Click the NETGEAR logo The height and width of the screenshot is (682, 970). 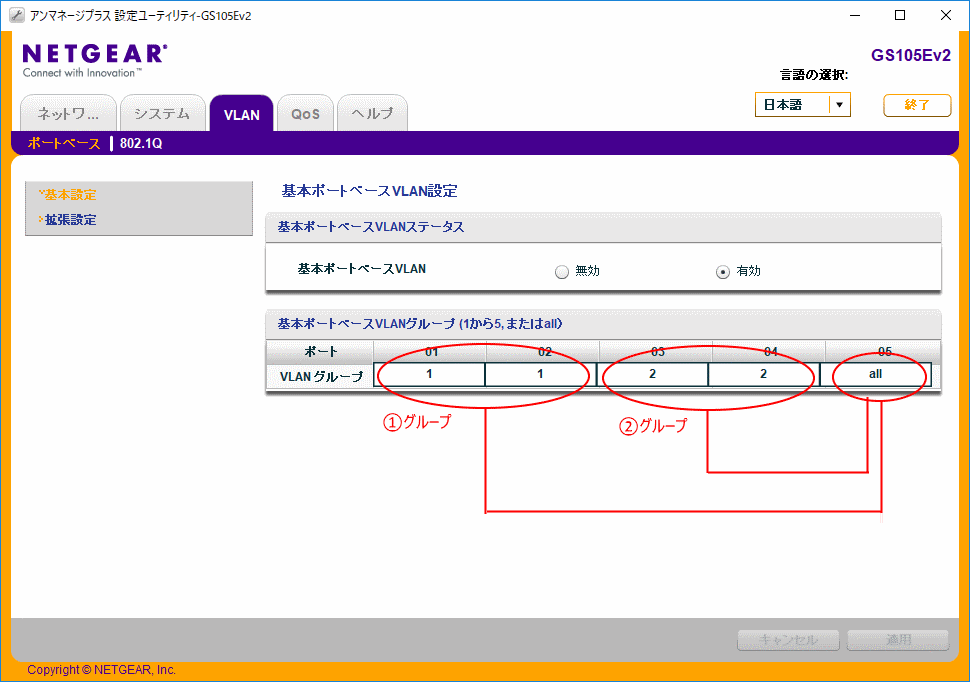[x=95, y=60]
